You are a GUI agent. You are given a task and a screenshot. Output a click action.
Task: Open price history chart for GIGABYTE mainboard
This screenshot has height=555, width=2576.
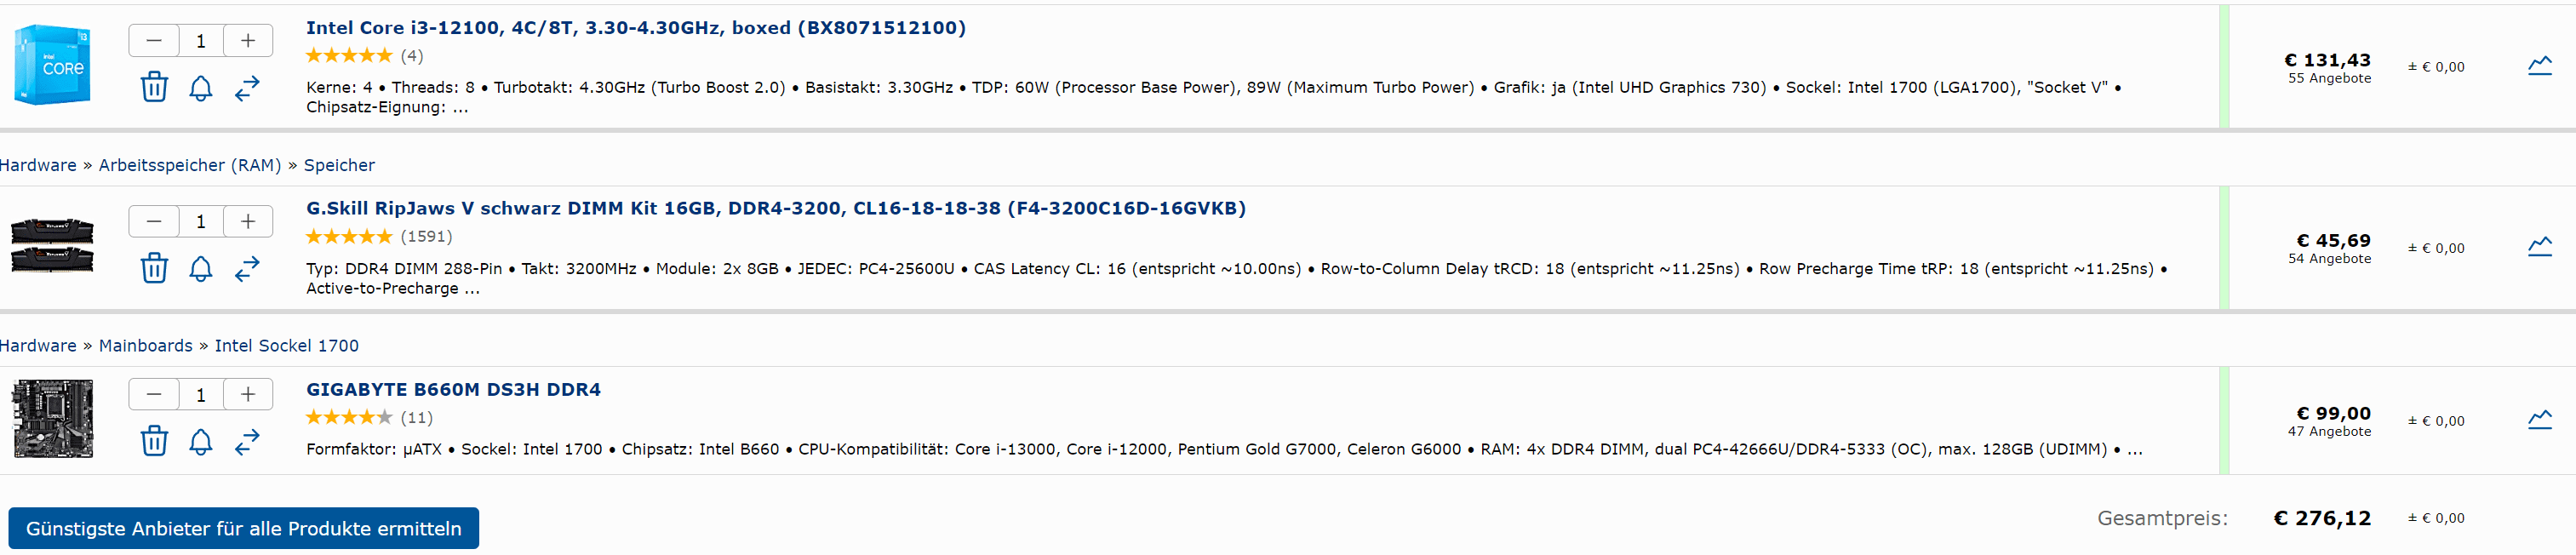click(x=2540, y=419)
